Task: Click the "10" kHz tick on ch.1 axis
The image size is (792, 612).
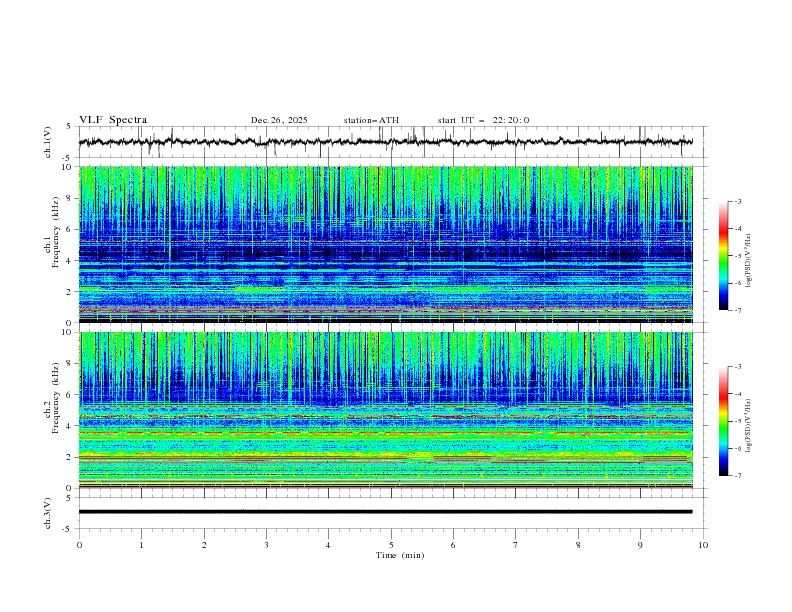Action: tap(69, 167)
